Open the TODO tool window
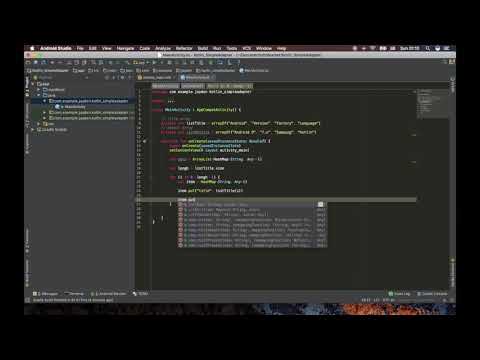Image resolution: width=480 pixels, height=360 pixels. point(140,294)
